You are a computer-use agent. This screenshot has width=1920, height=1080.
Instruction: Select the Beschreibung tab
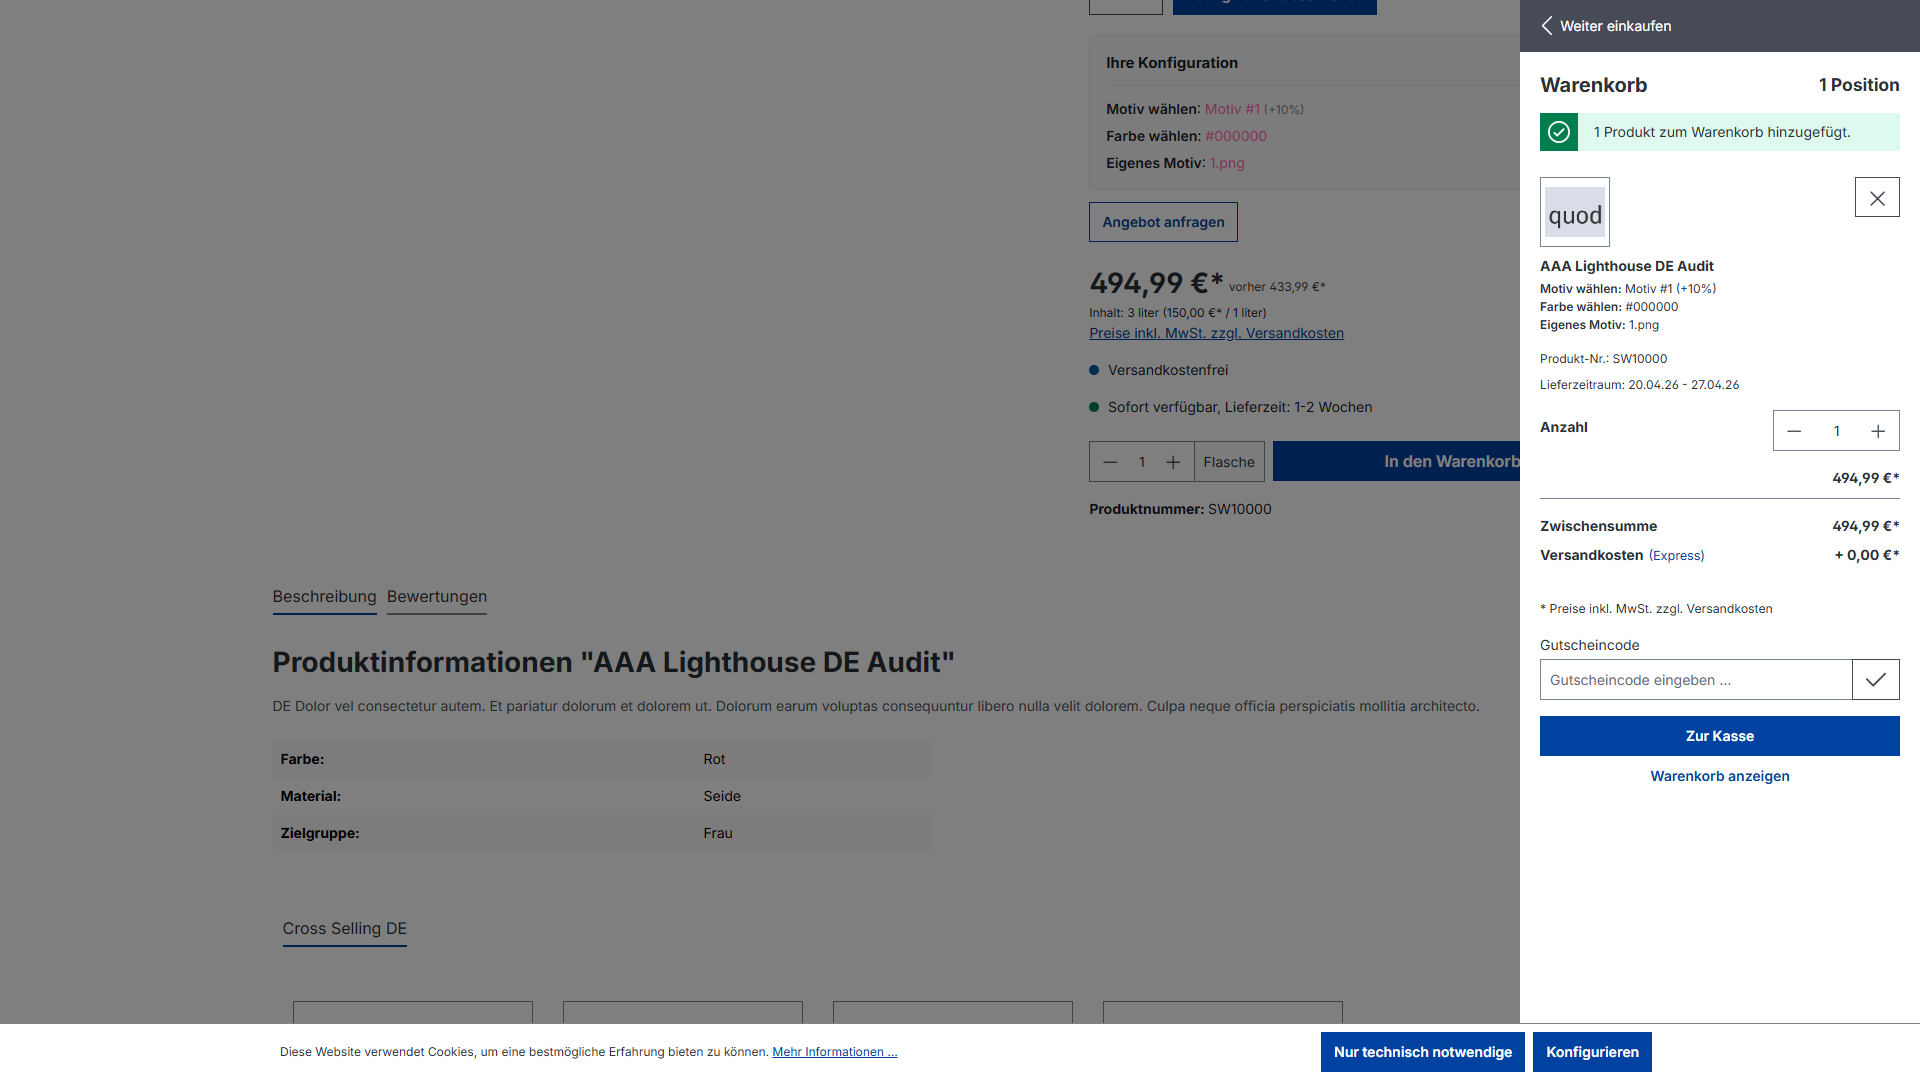pos(325,597)
